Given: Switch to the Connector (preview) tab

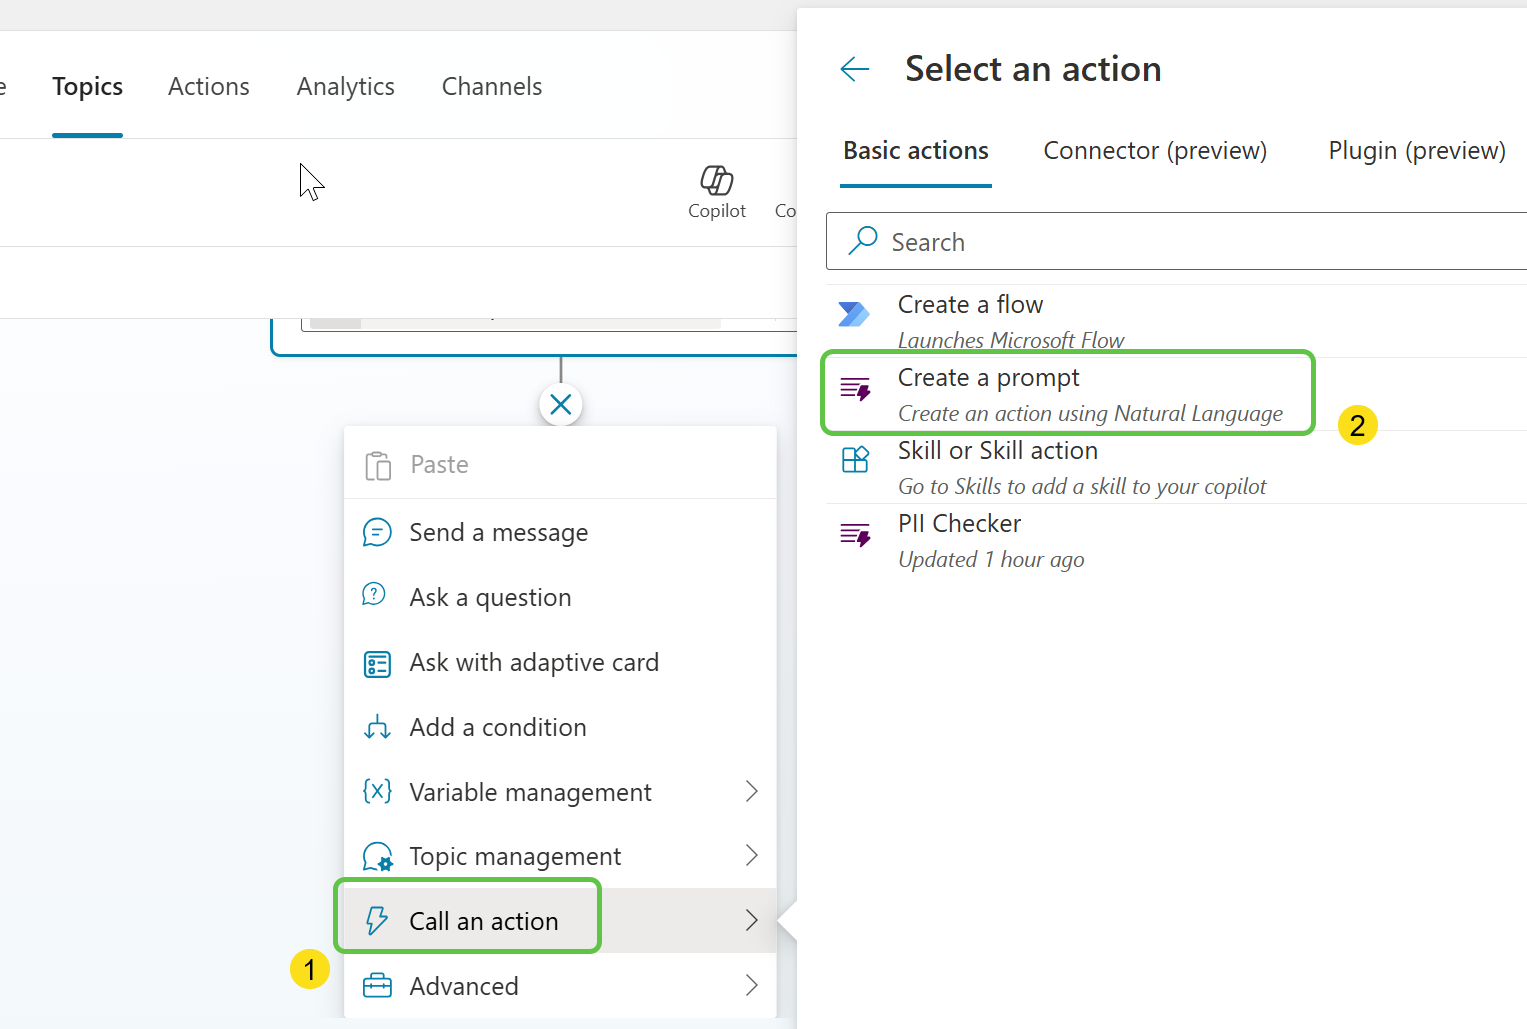Looking at the screenshot, I should [x=1155, y=151].
